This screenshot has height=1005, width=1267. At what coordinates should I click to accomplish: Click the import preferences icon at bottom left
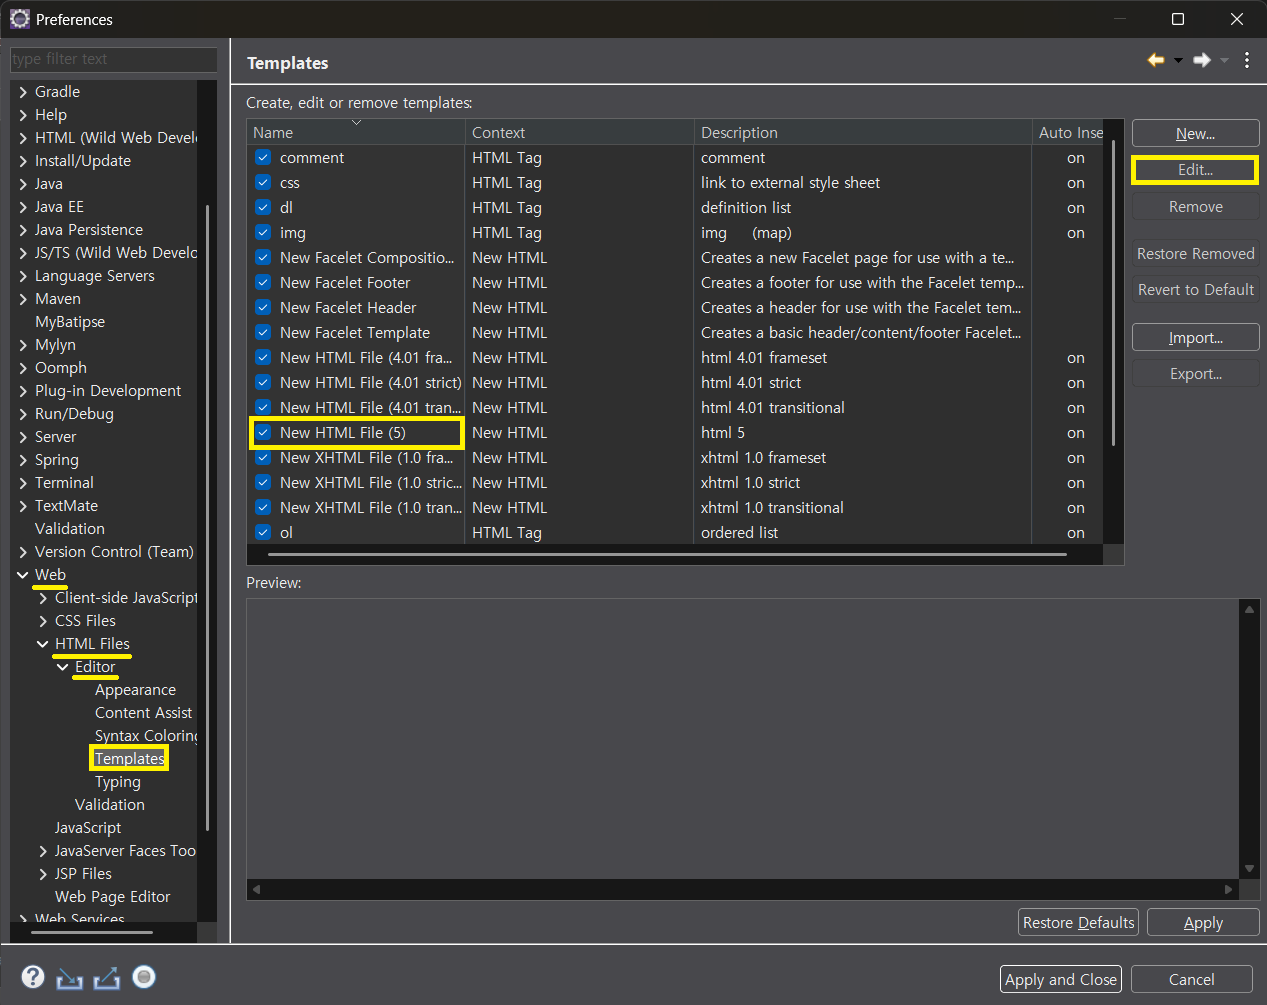tap(70, 978)
